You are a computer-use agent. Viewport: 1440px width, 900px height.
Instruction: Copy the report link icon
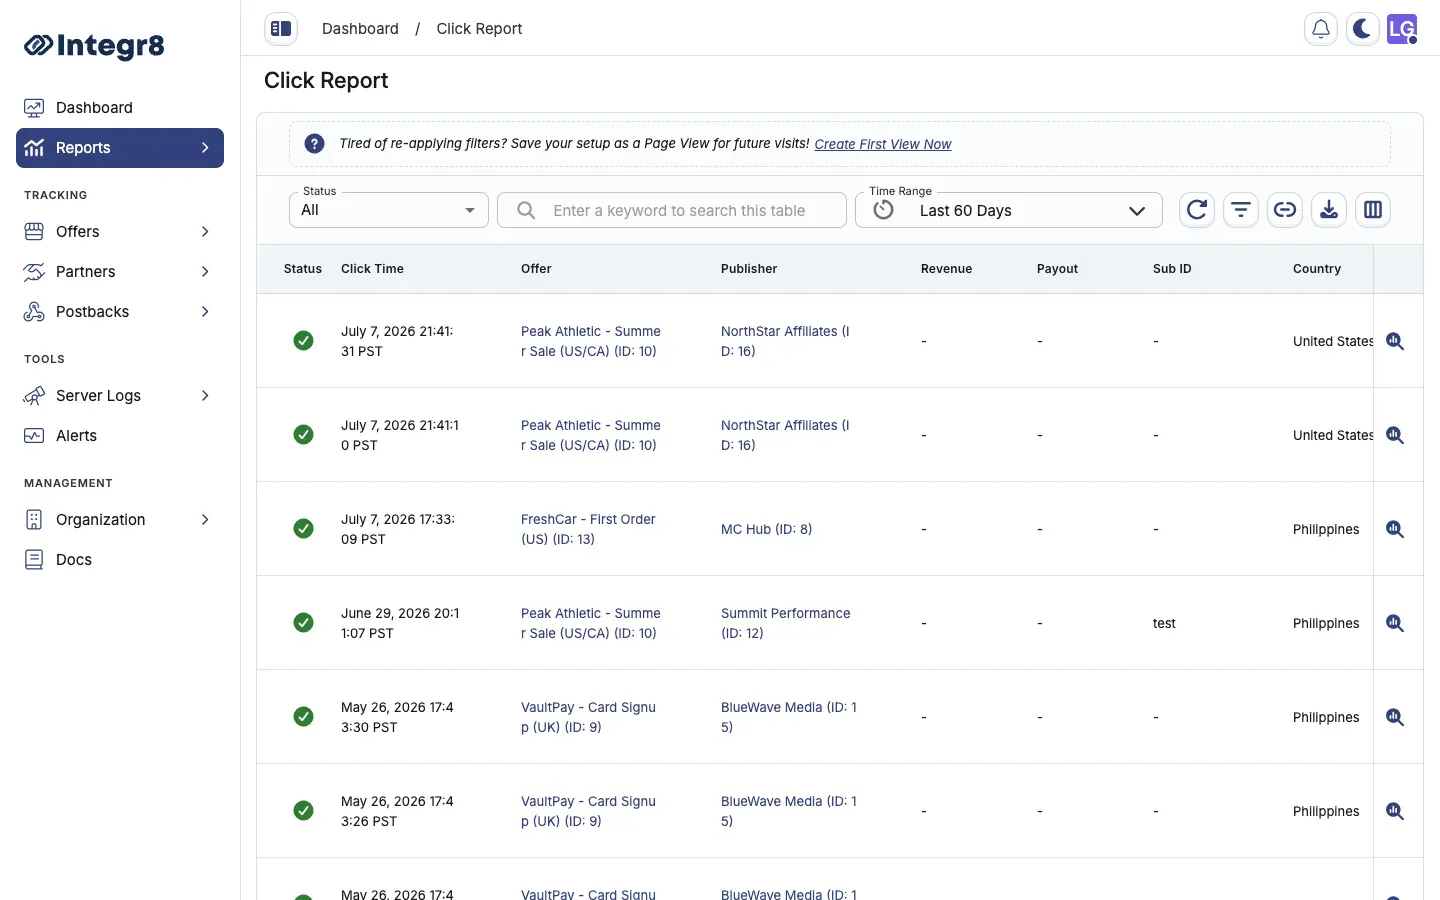[1285, 210]
